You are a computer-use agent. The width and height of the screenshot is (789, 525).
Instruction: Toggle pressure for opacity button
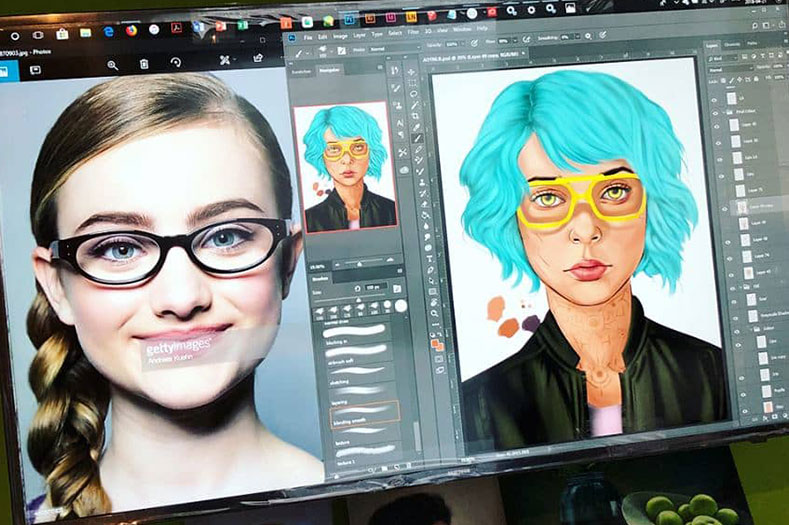point(474,43)
